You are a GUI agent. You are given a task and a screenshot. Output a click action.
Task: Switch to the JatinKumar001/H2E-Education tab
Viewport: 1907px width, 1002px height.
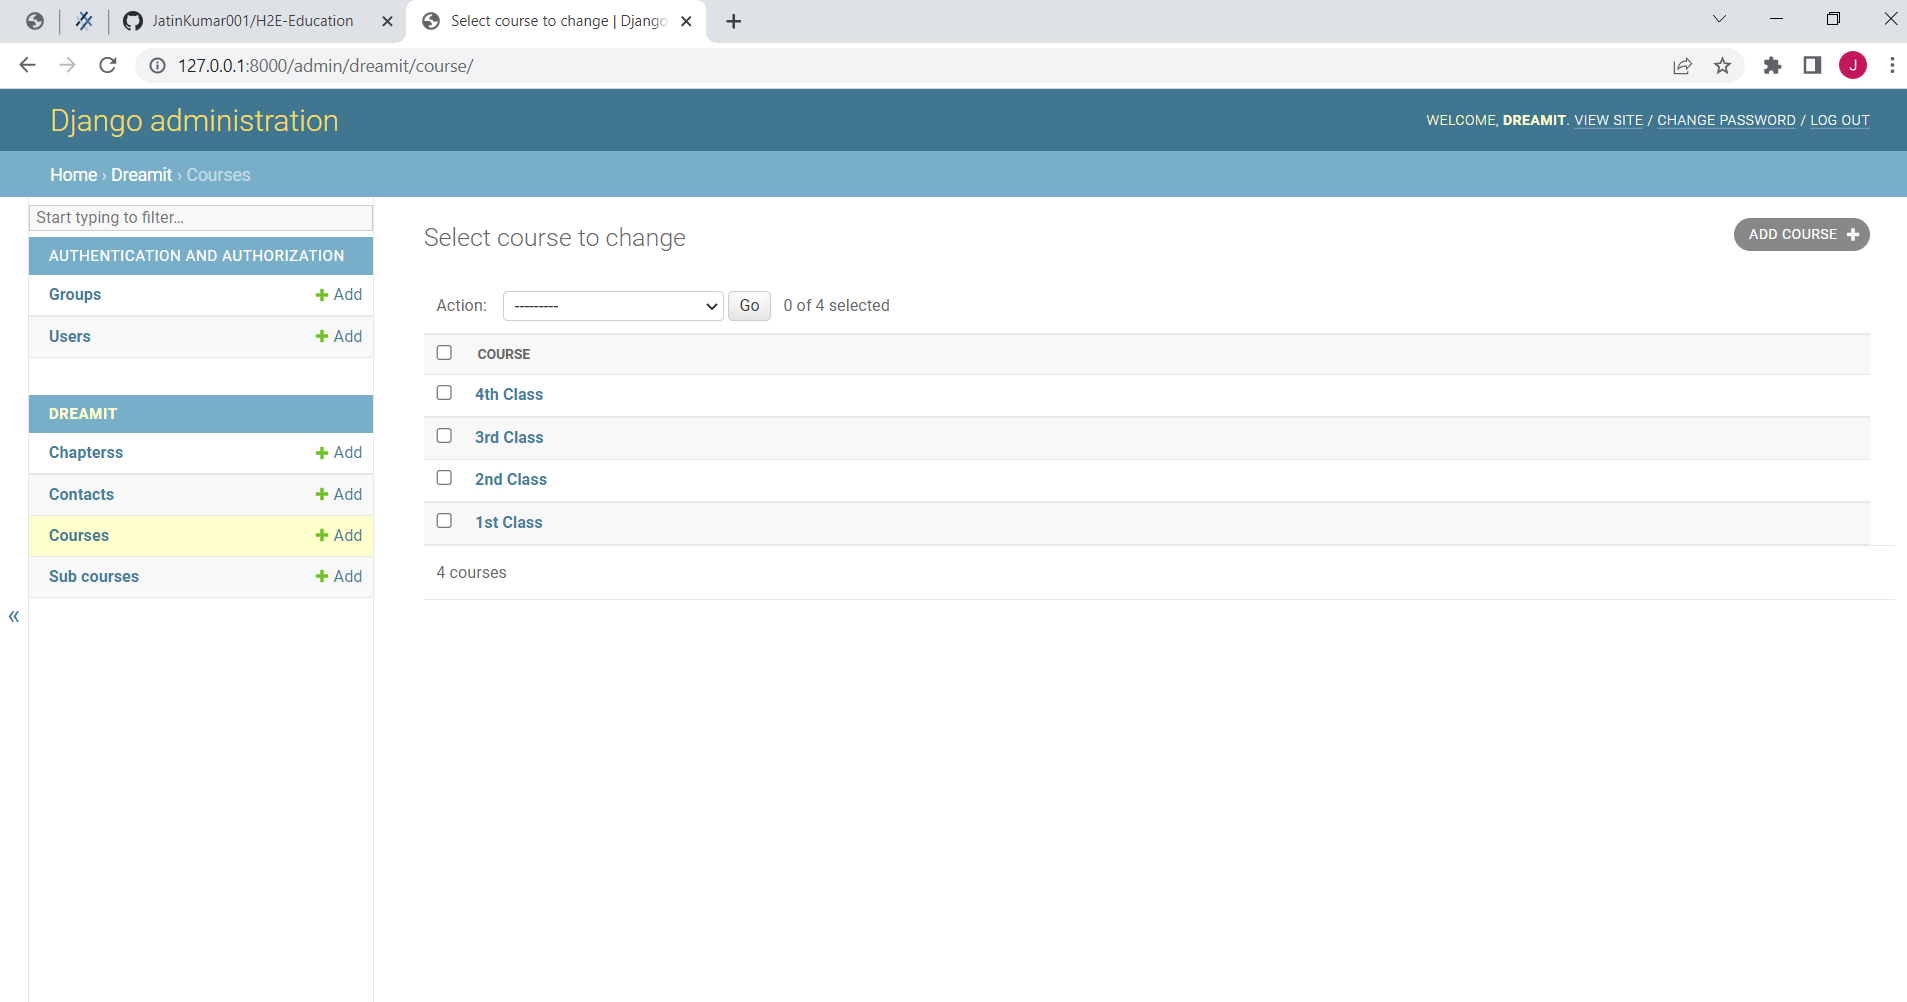point(250,20)
